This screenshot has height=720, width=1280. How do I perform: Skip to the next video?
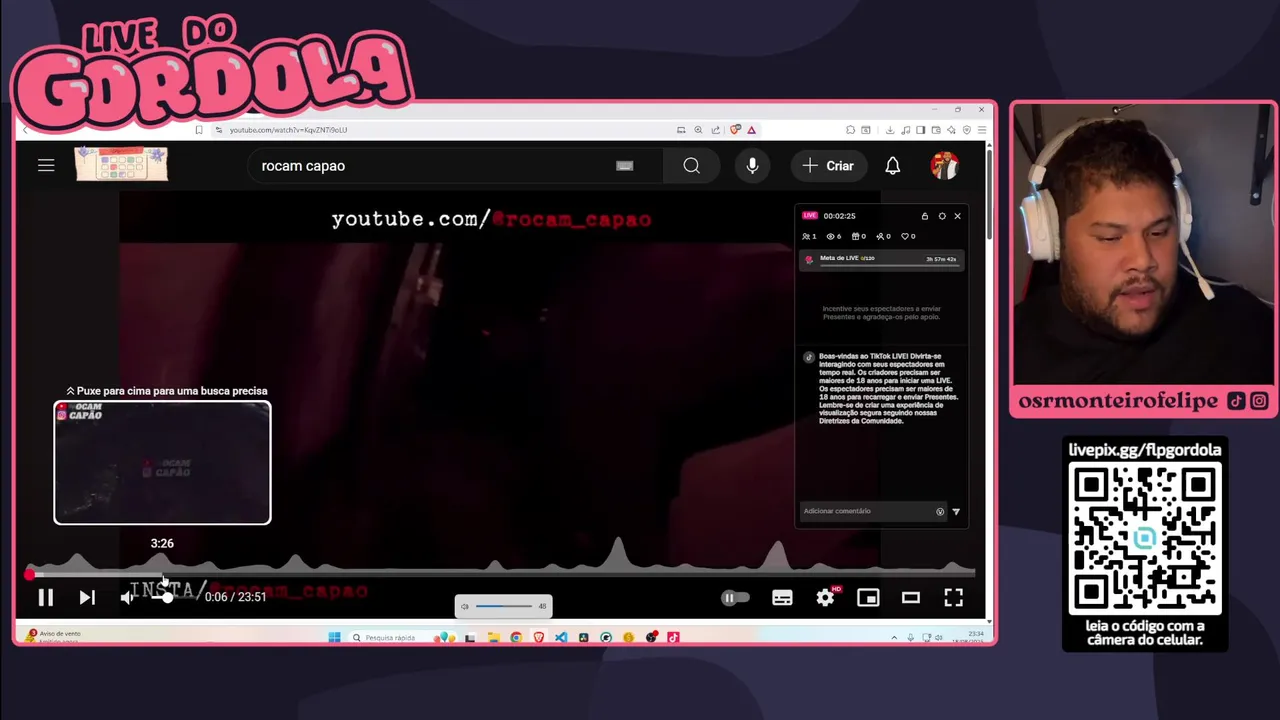coord(87,597)
